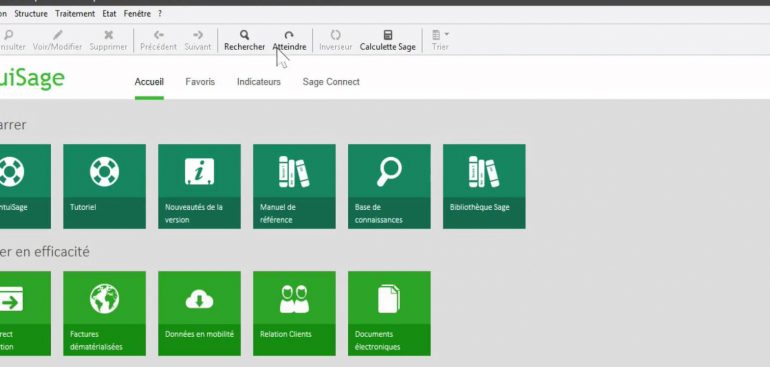
Task: Switch to the Sage Connect tab
Action: pos(331,82)
